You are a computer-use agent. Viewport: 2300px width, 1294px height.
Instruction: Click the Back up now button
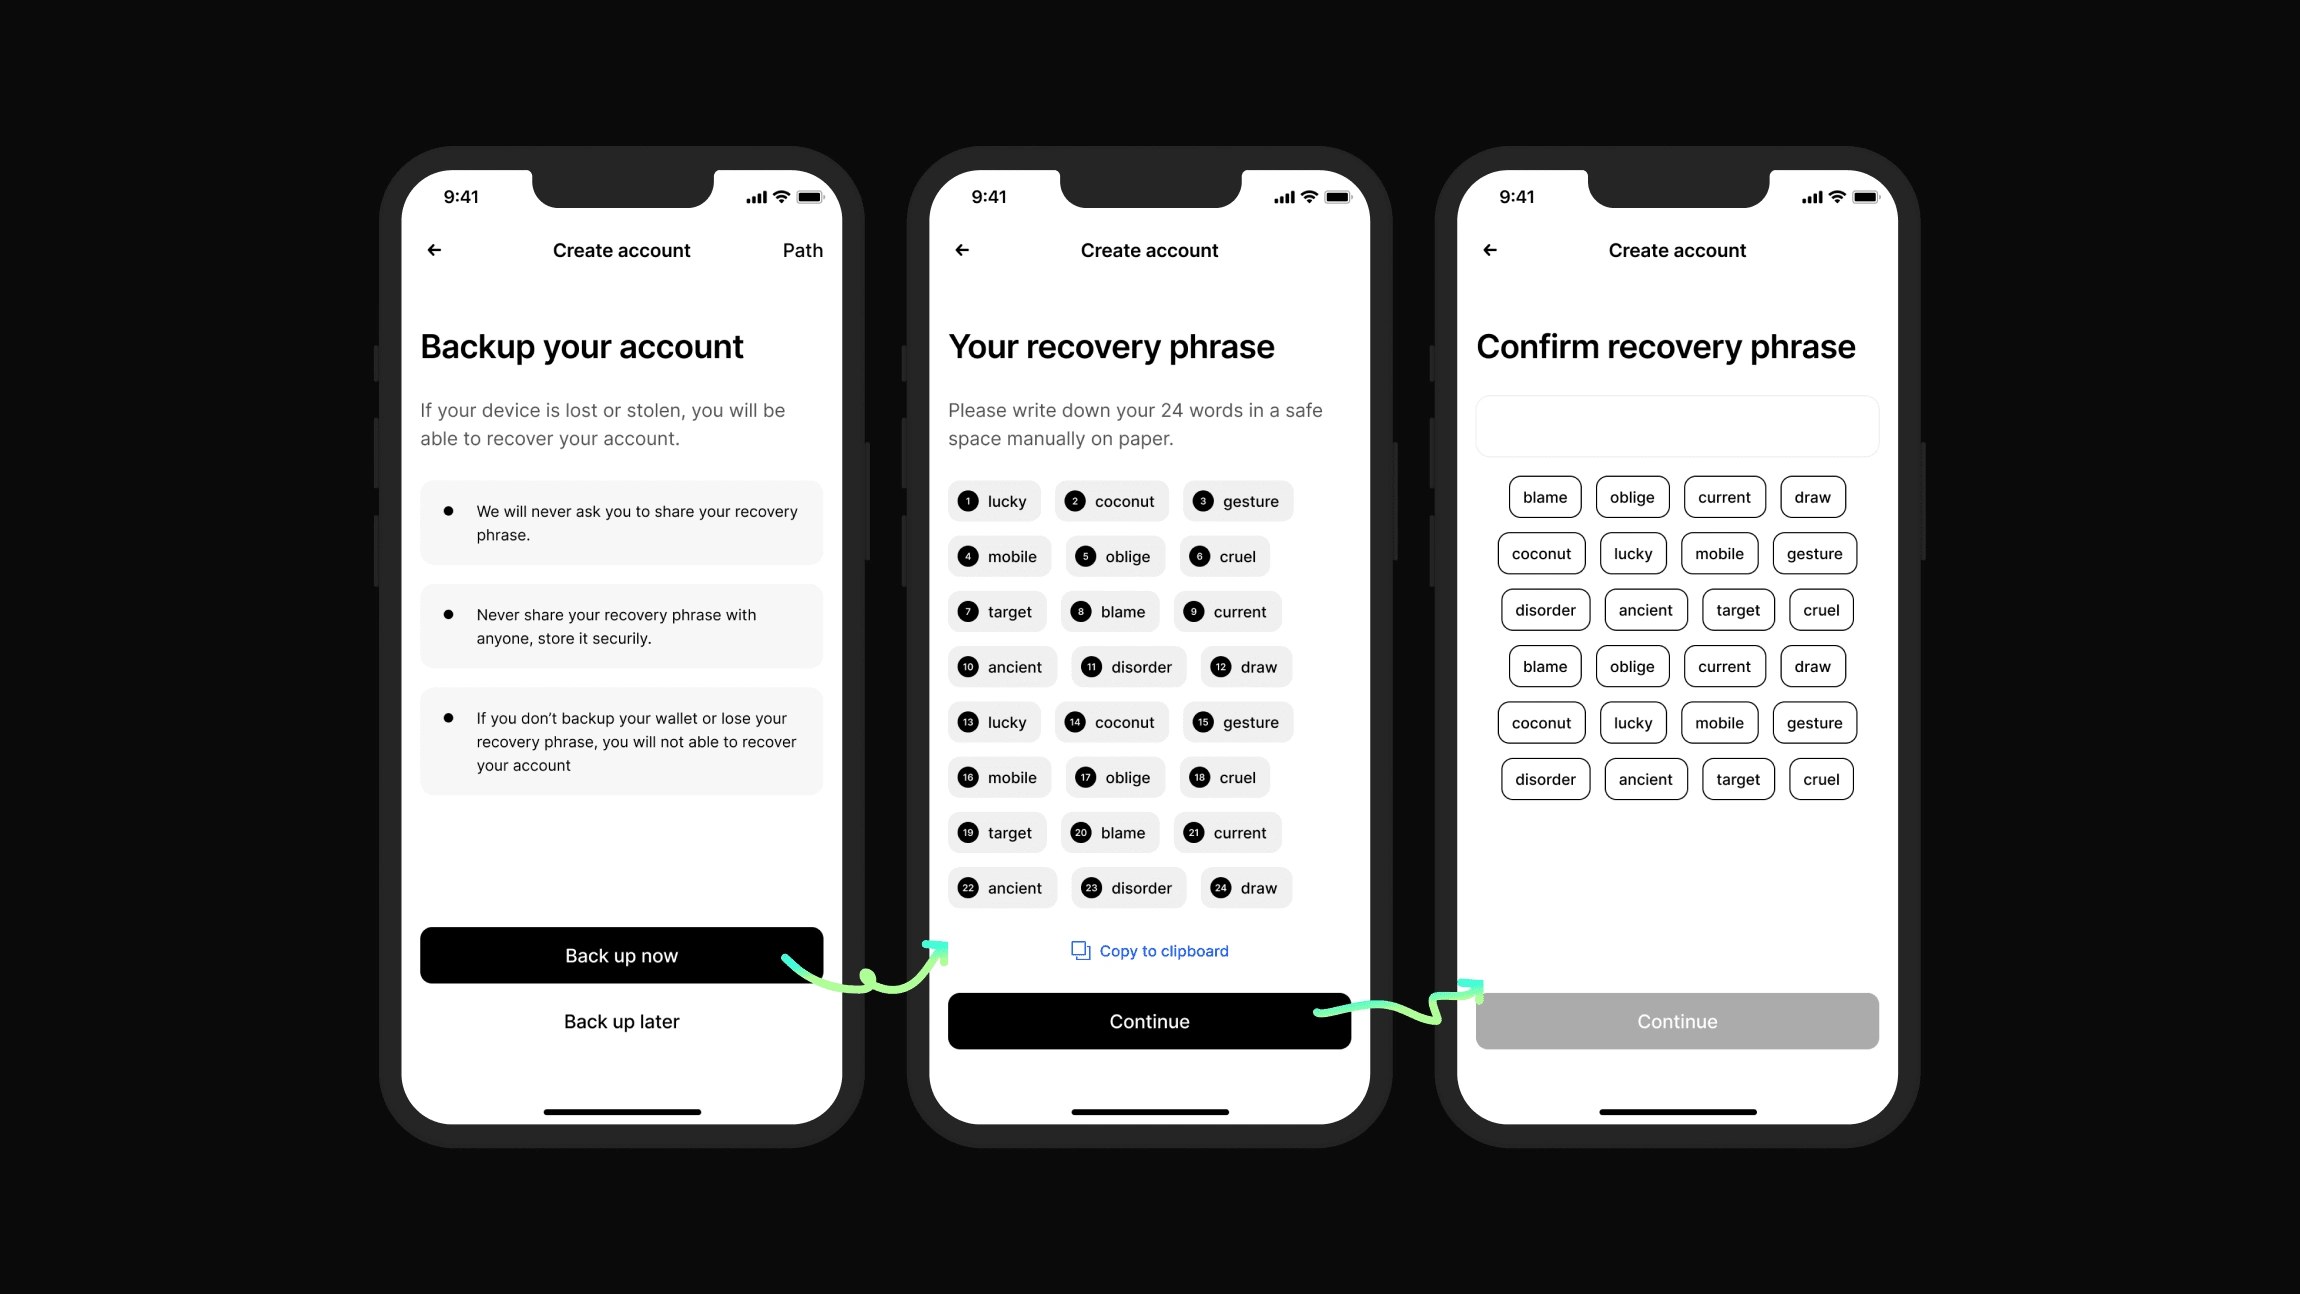pos(621,954)
